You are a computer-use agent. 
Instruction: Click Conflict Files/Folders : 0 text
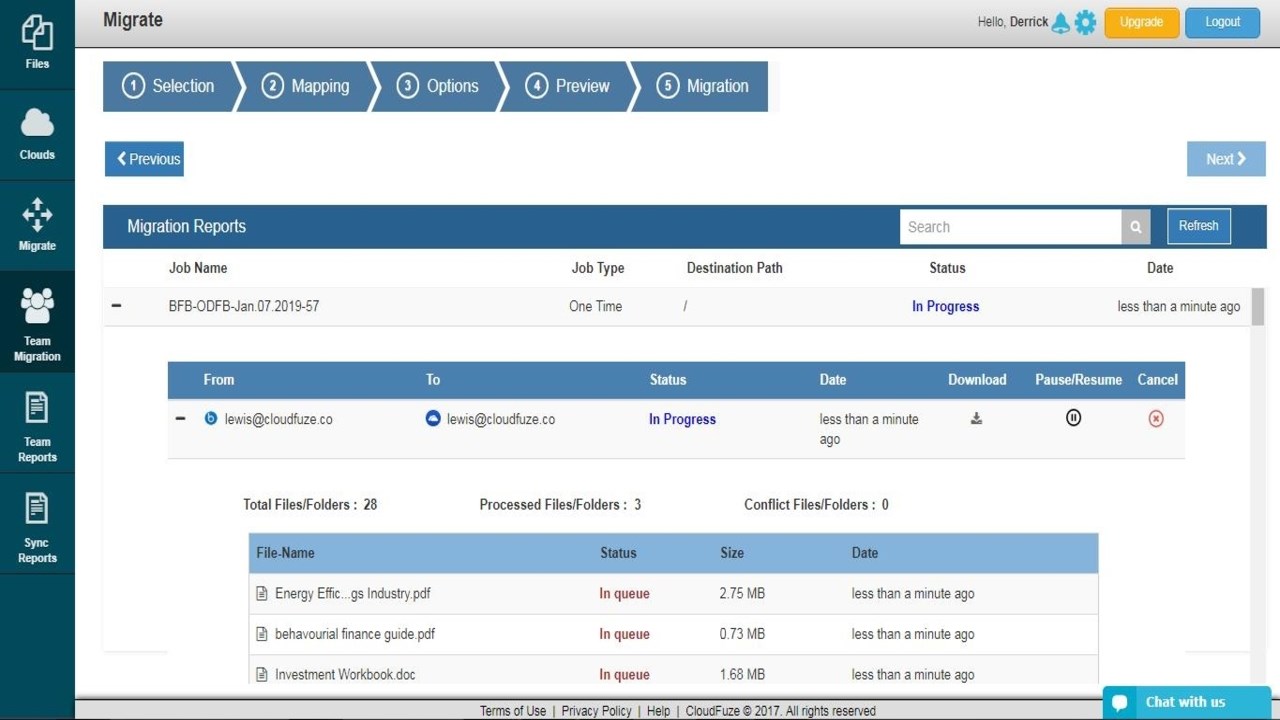click(x=816, y=504)
